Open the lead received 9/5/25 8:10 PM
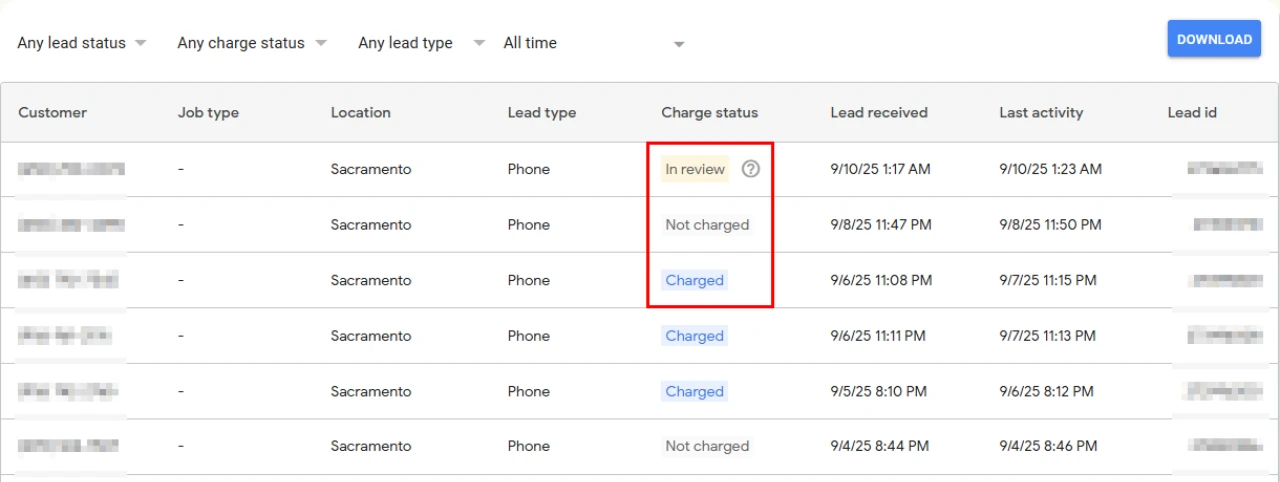 click(878, 391)
